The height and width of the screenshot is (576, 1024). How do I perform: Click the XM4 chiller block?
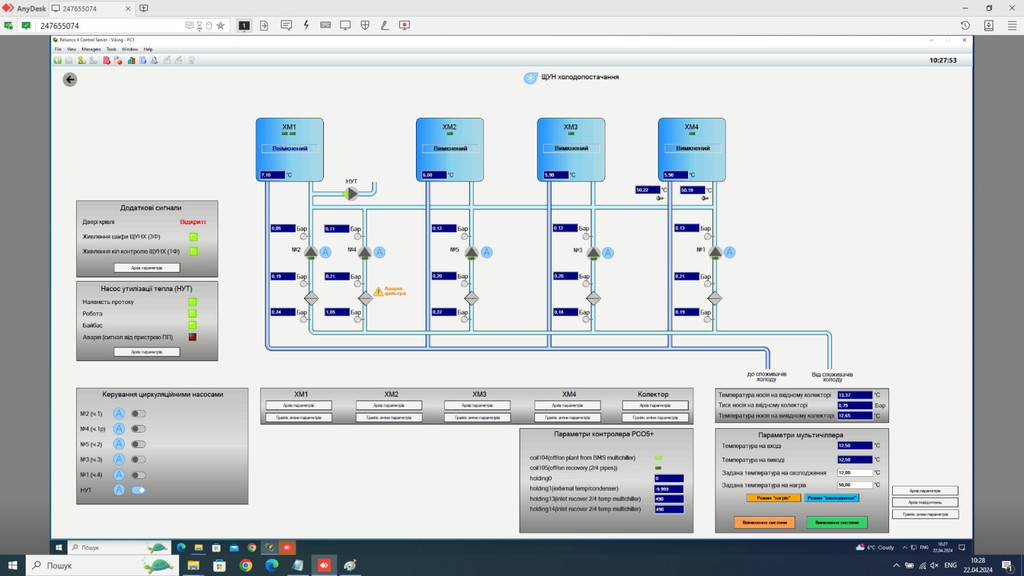[x=692, y=150]
